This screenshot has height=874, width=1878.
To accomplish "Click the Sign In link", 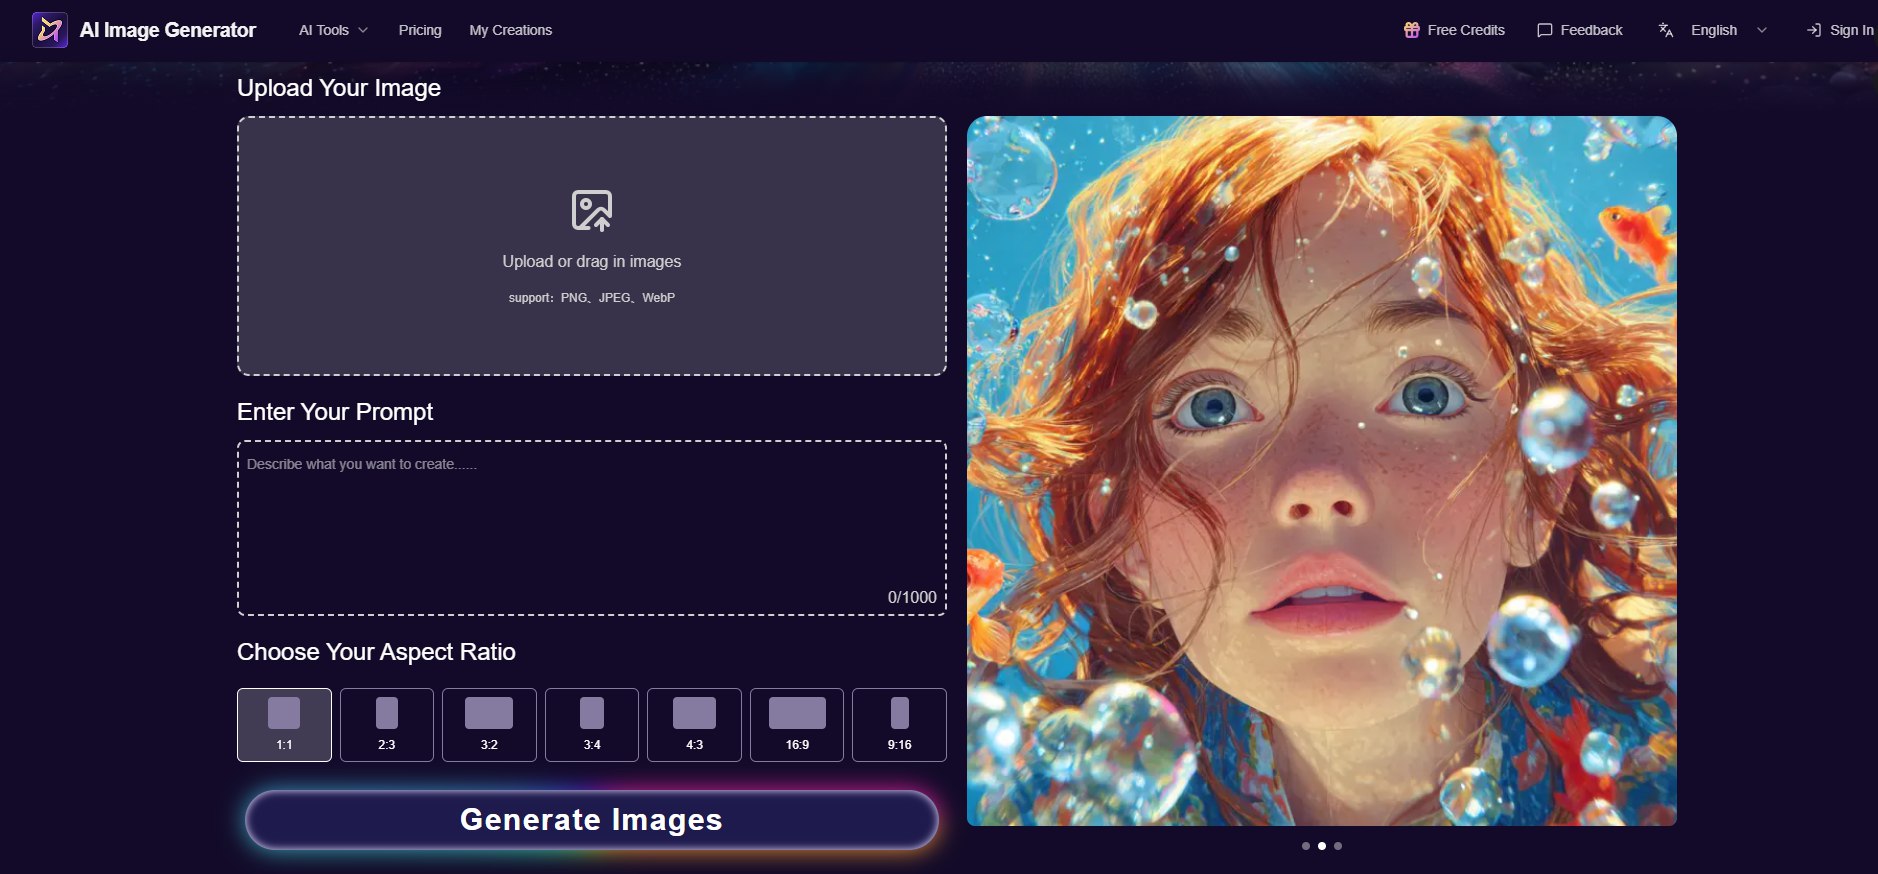I will [1850, 30].
